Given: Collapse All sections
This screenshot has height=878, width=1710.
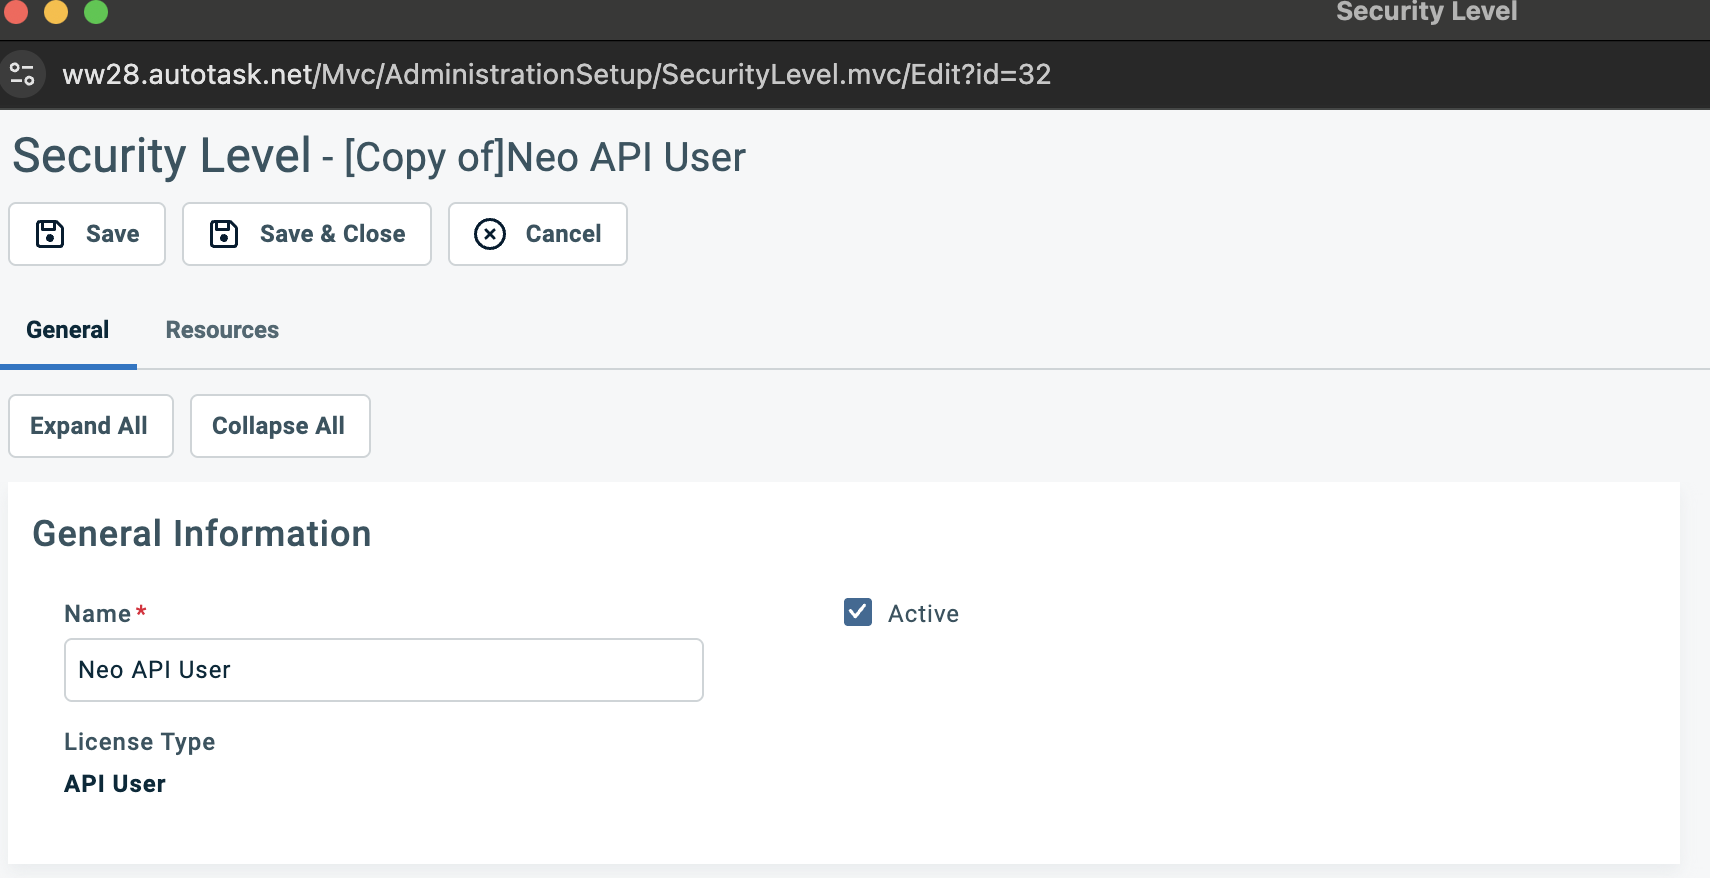Looking at the screenshot, I should pyautogui.click(x=280, y=426).
